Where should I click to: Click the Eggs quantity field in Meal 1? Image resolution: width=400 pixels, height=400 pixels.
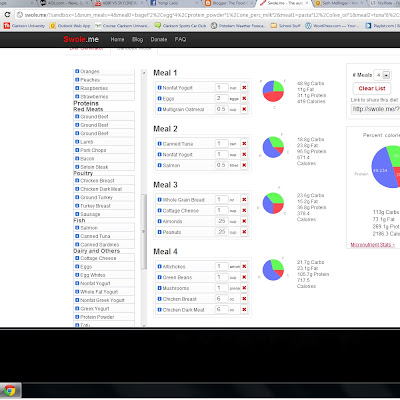pos(221,98)
